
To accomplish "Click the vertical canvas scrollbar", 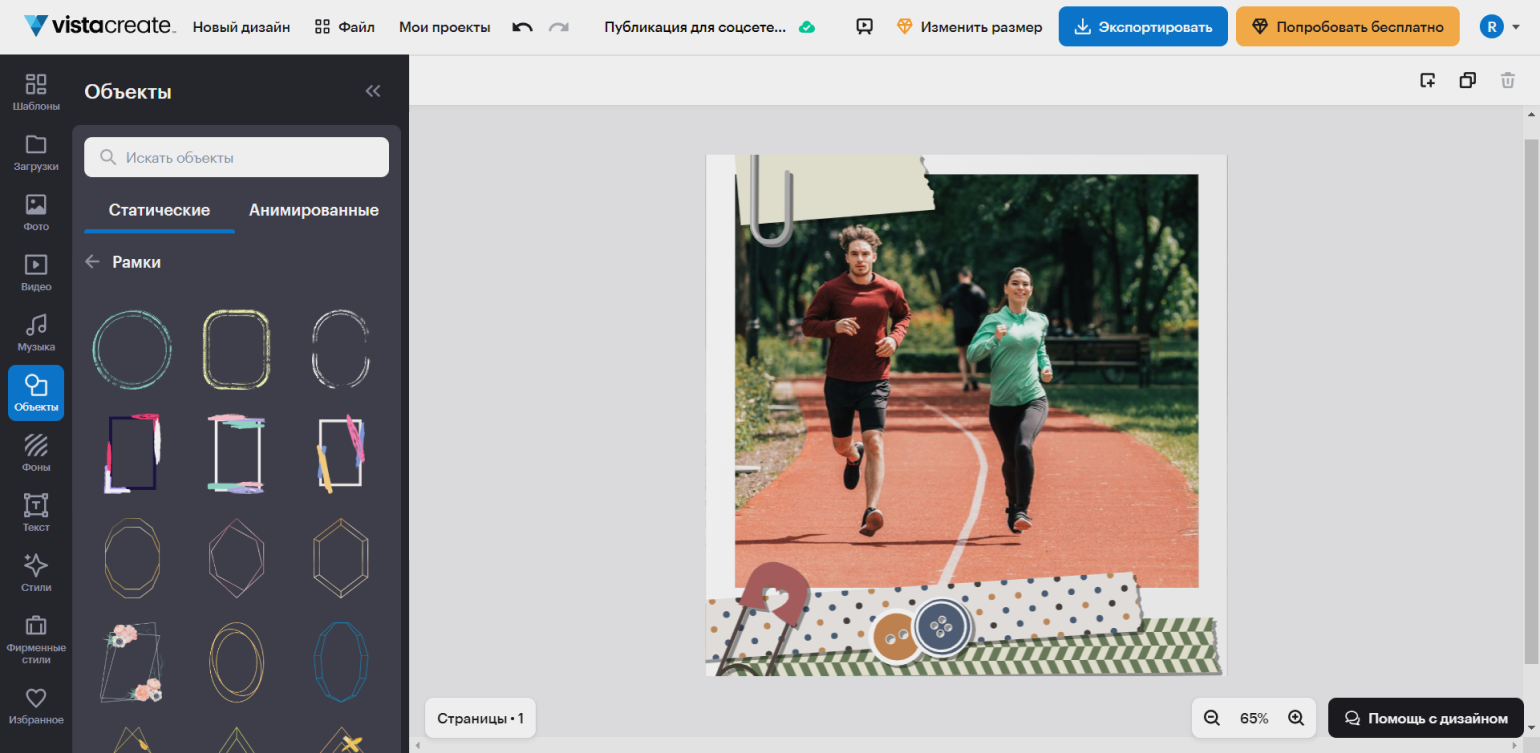I will coord(1531,400).
